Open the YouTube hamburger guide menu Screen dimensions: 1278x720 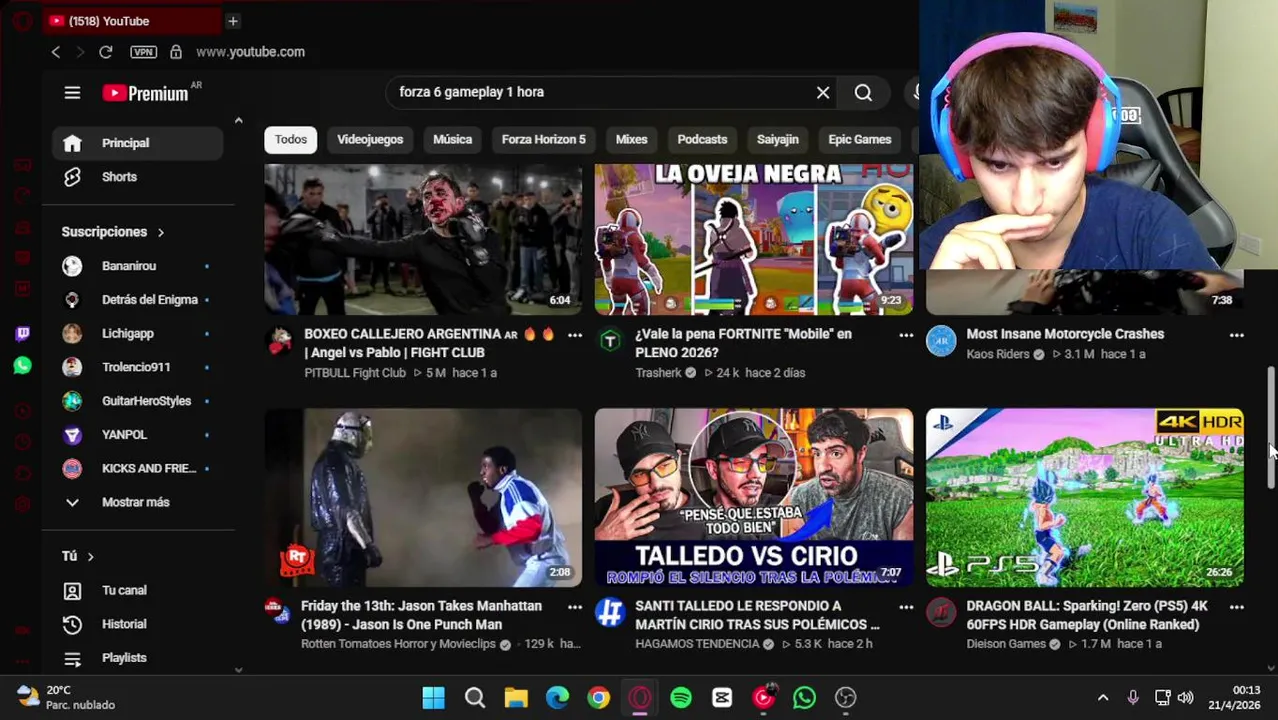(72, 93)
